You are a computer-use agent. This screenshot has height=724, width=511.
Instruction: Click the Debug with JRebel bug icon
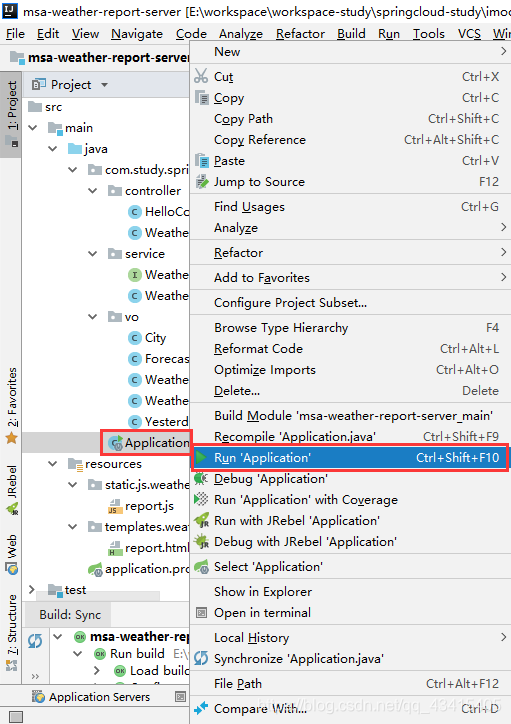tap(202, 542)
